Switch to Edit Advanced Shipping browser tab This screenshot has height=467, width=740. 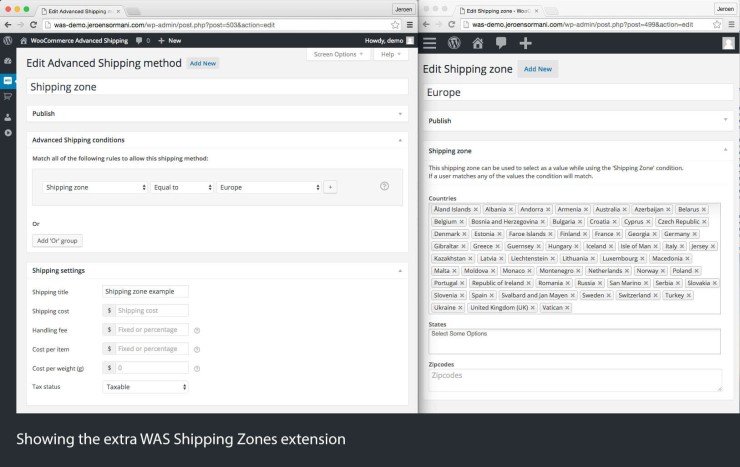[79, 11]
